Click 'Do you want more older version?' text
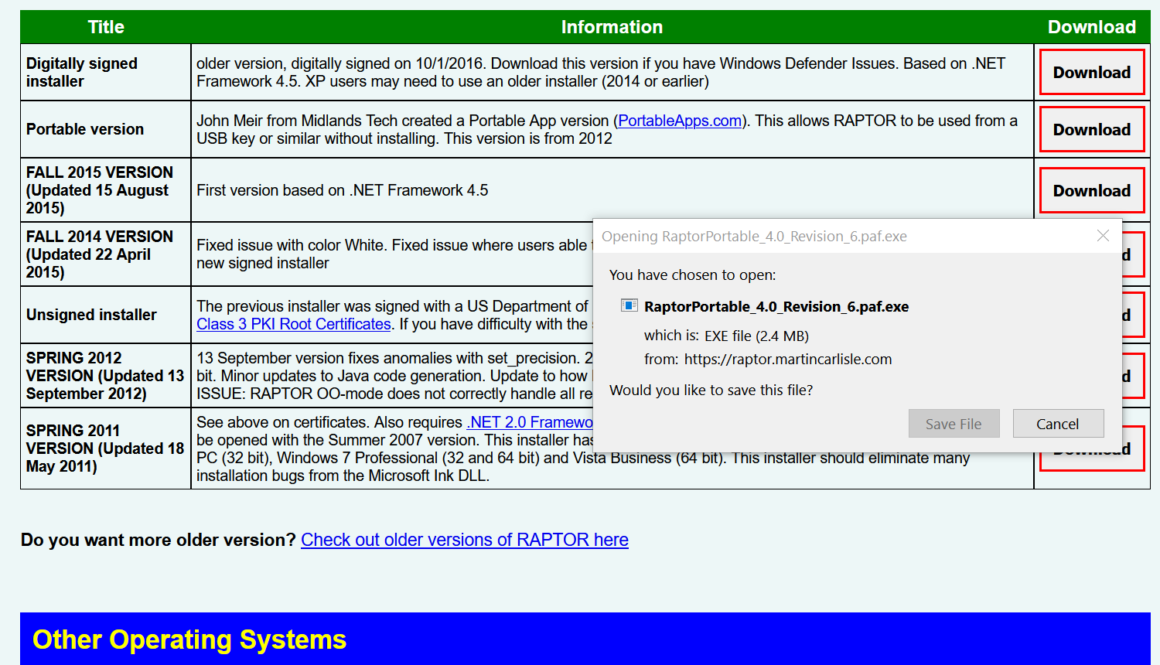The width and height of the screenshot is (1160, 665). pos(158,540)
